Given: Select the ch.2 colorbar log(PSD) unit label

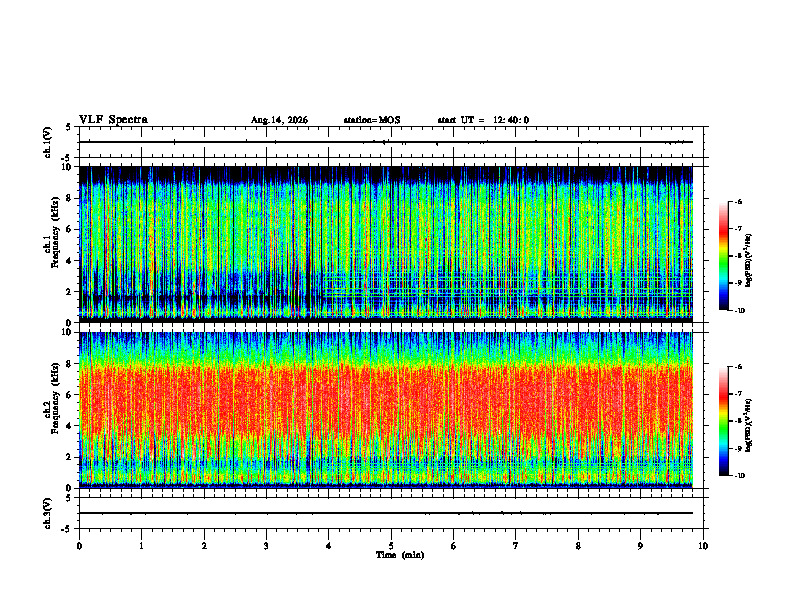Looking at the screenshot, I should click(x=748, y=425).
